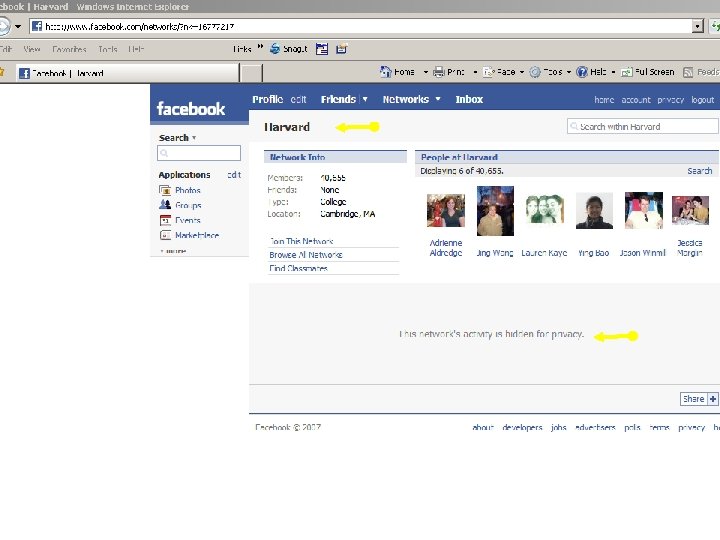
Task: Click into the sidebar search box
Action: click(x=199, y=153)
